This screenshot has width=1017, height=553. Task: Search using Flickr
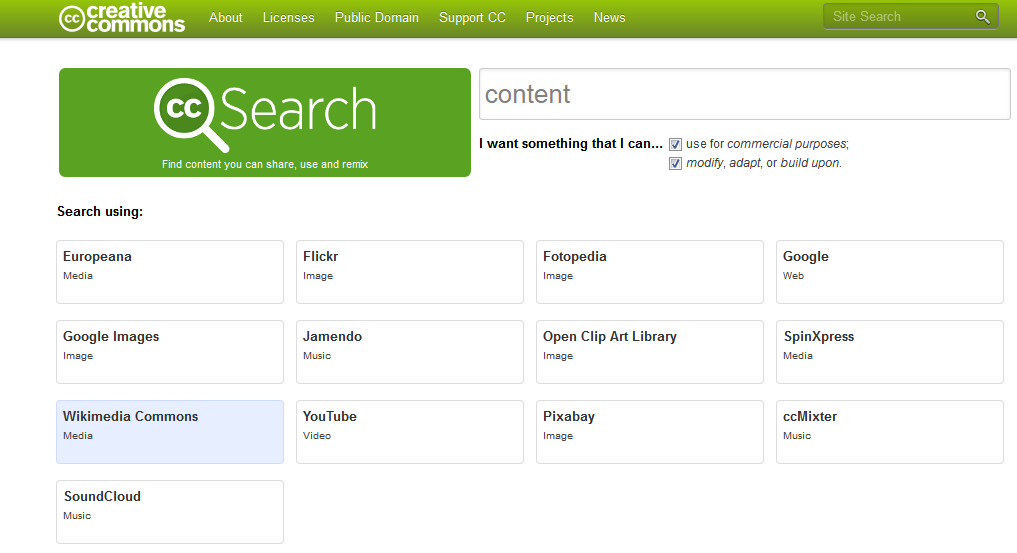pos(410,272)
